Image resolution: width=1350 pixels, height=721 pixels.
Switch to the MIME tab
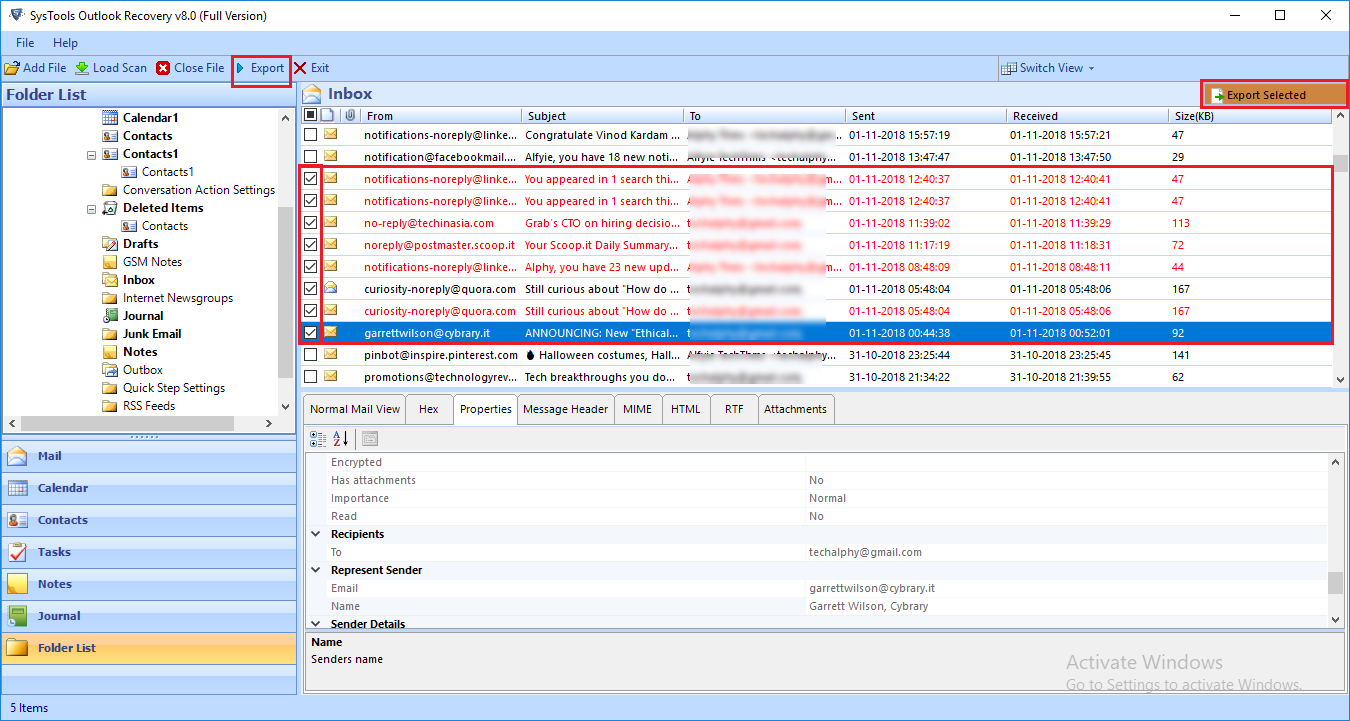[637, 409]
